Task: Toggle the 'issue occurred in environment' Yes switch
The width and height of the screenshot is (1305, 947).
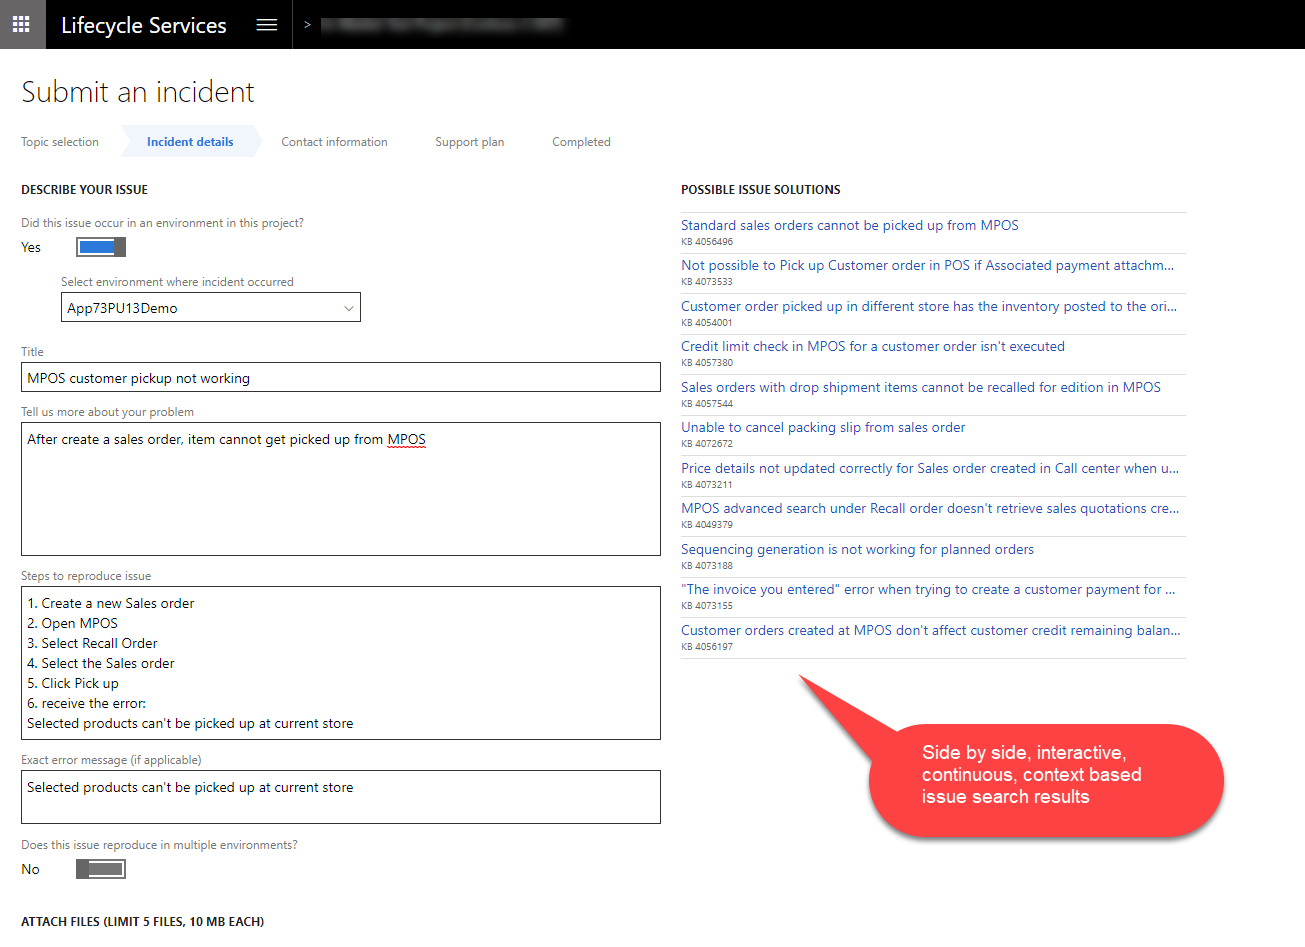Action: [x=101, y=247]
